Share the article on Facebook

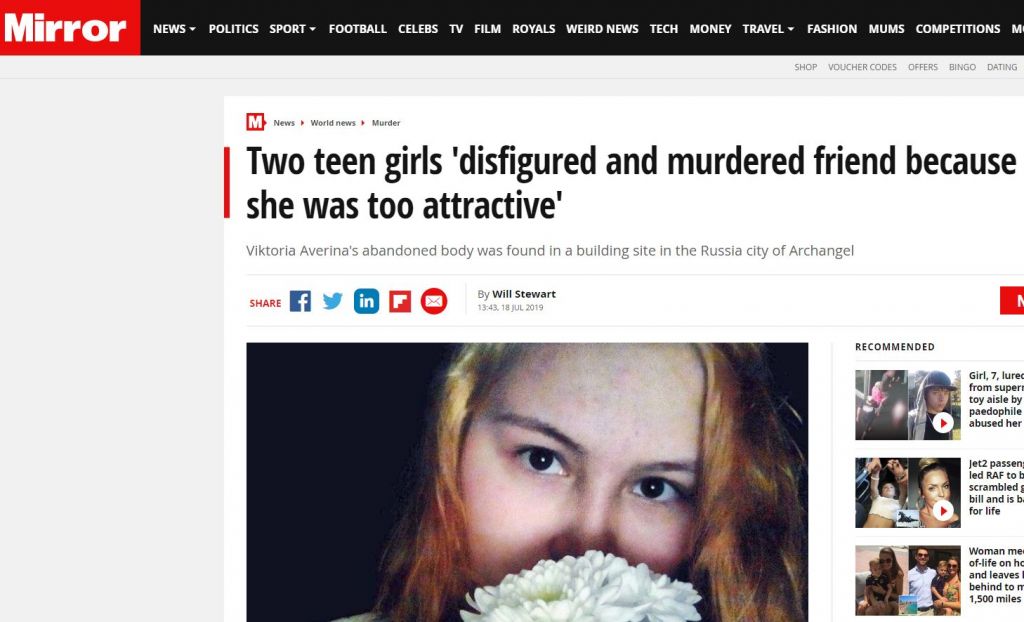pos(300,301)
